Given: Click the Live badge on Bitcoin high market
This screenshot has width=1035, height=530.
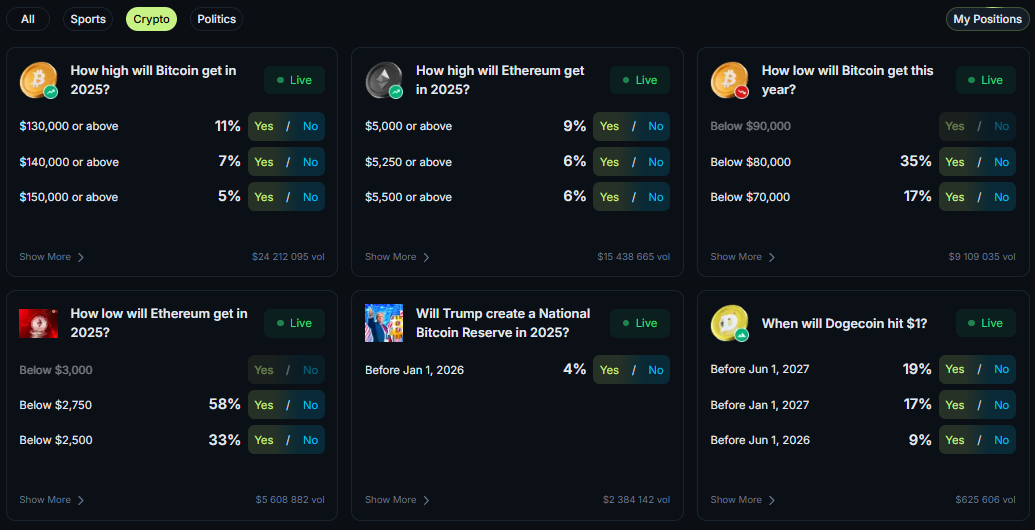Looking at the screenshot, I should [x=294, y=80].
